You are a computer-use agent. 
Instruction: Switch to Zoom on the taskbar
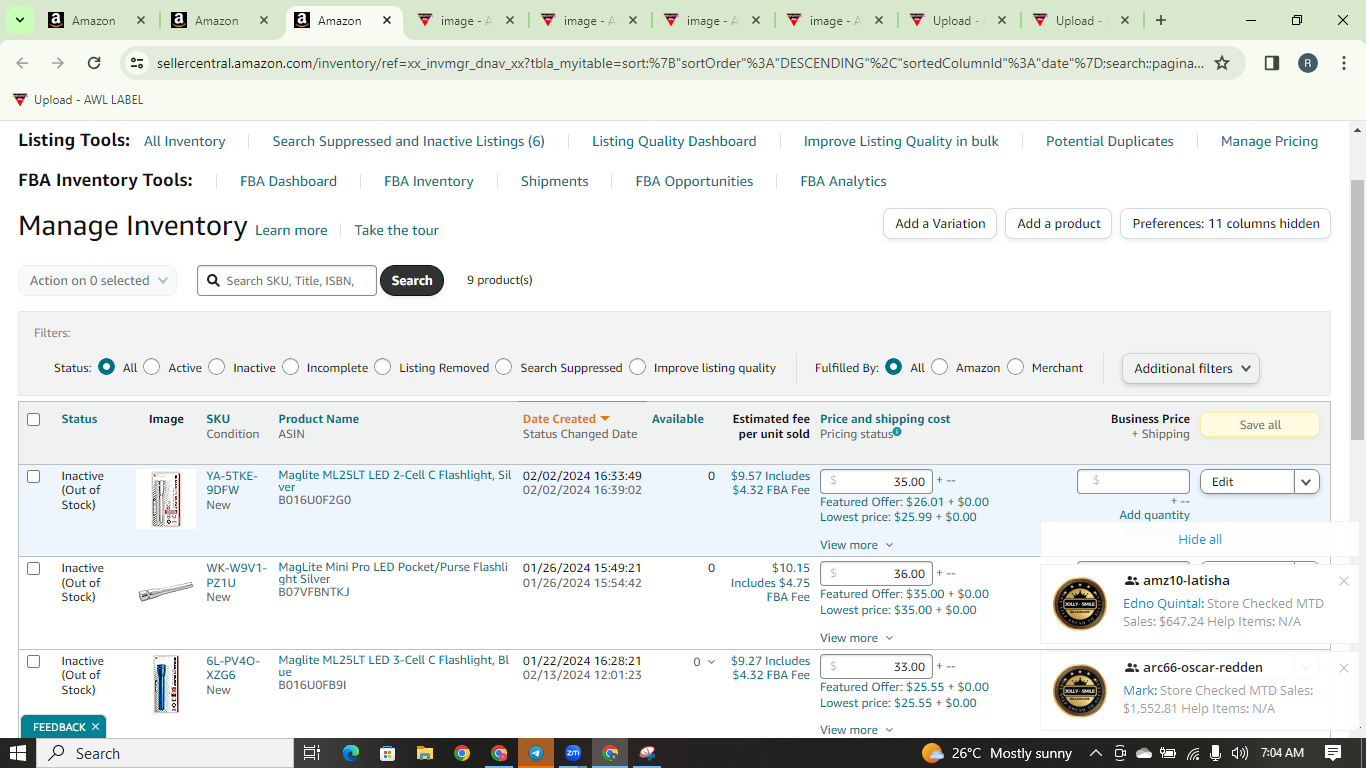click(x=573, y=753)
